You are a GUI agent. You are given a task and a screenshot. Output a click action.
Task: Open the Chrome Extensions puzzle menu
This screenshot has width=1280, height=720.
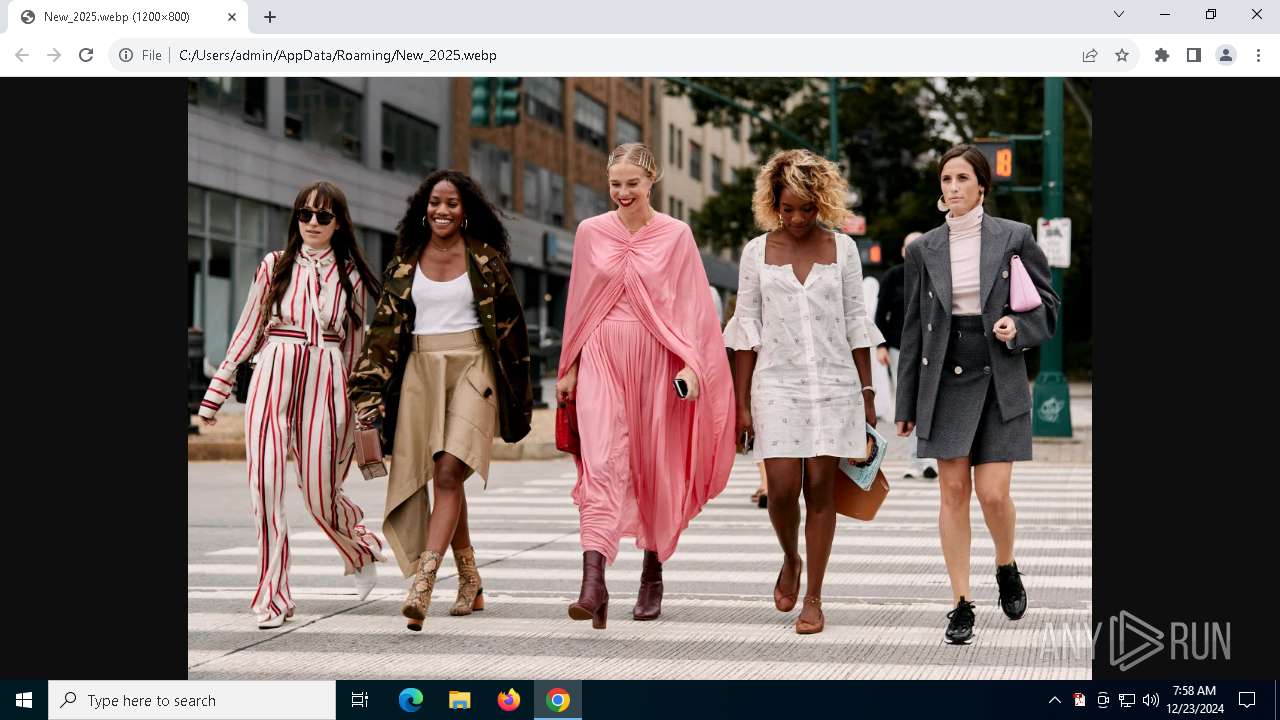tap(1162, 55)
